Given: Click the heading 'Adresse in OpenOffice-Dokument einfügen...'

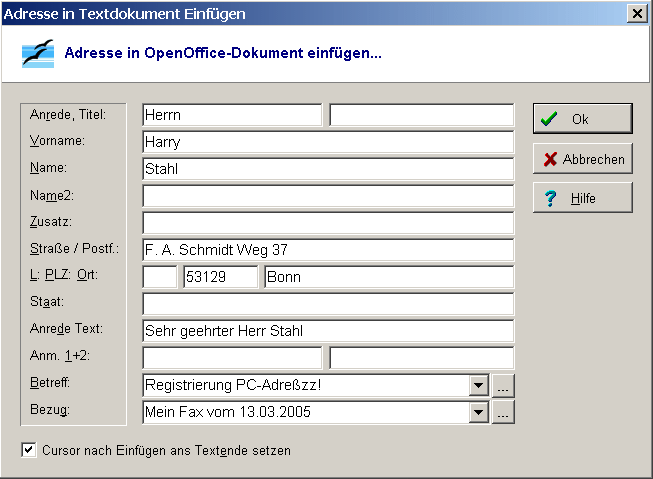Looking at the screenshot, I should tap(223, 53).
